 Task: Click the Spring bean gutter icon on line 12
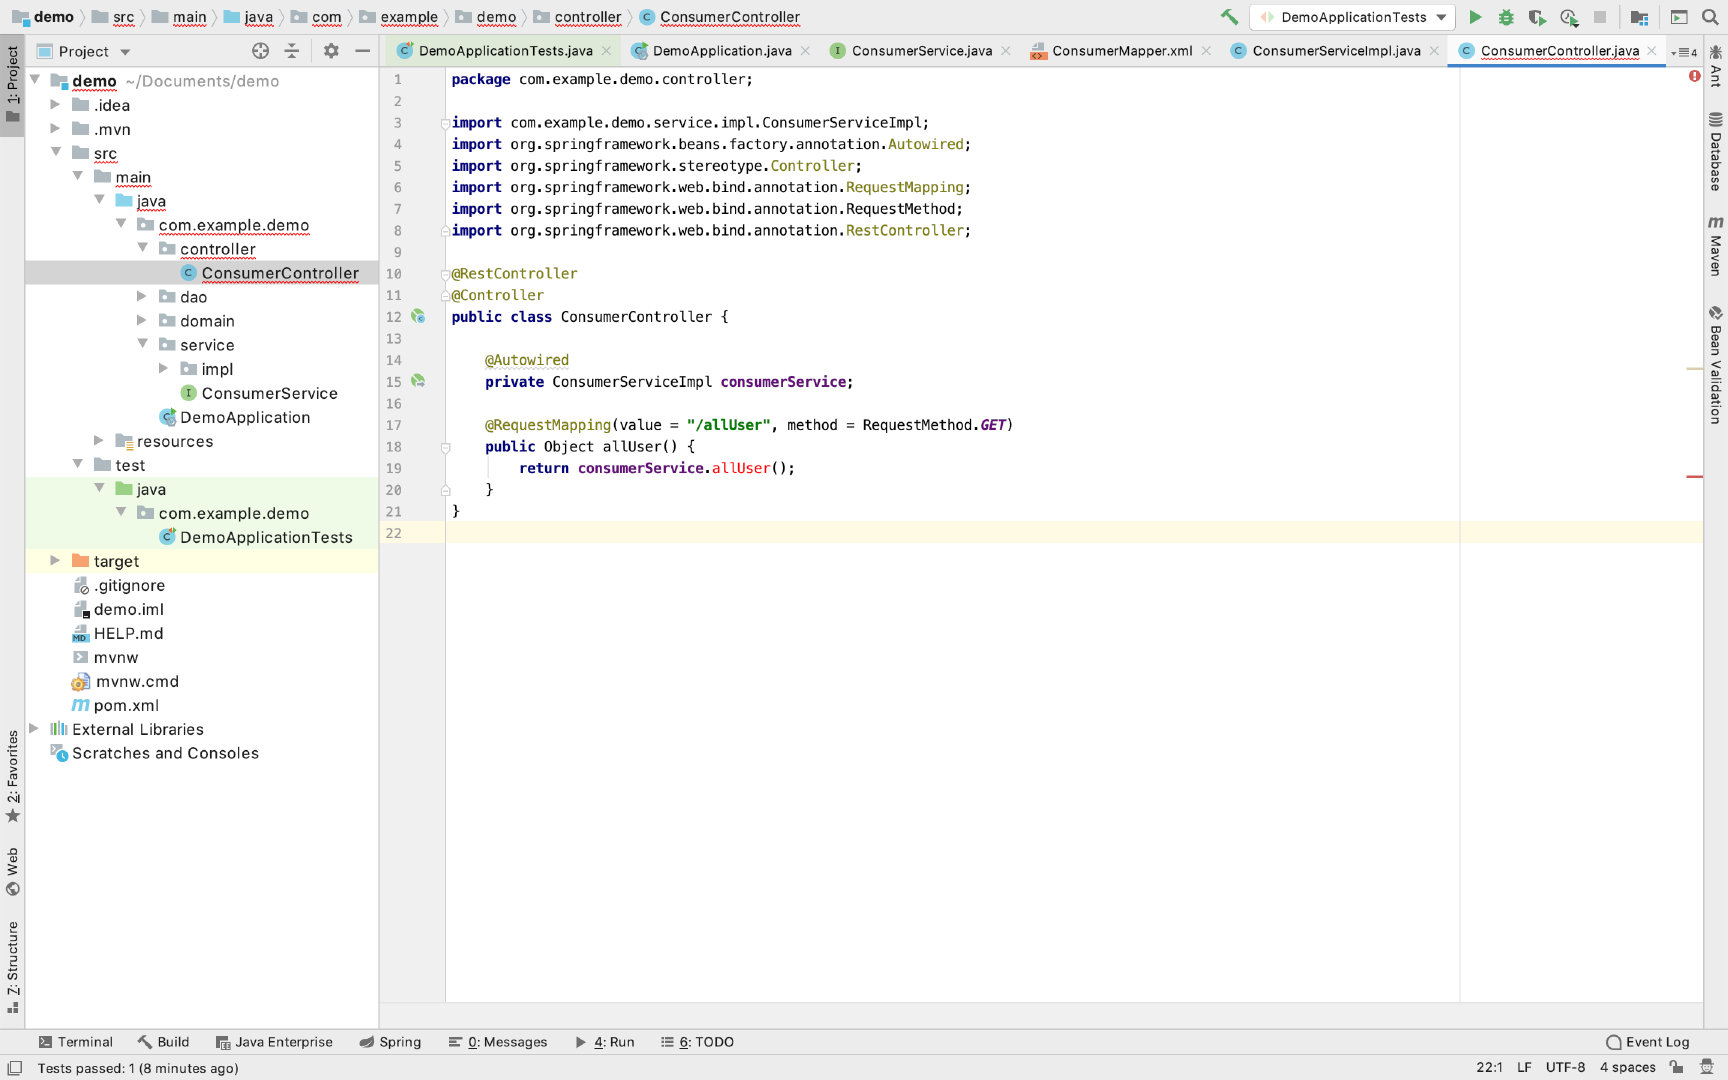418,317
